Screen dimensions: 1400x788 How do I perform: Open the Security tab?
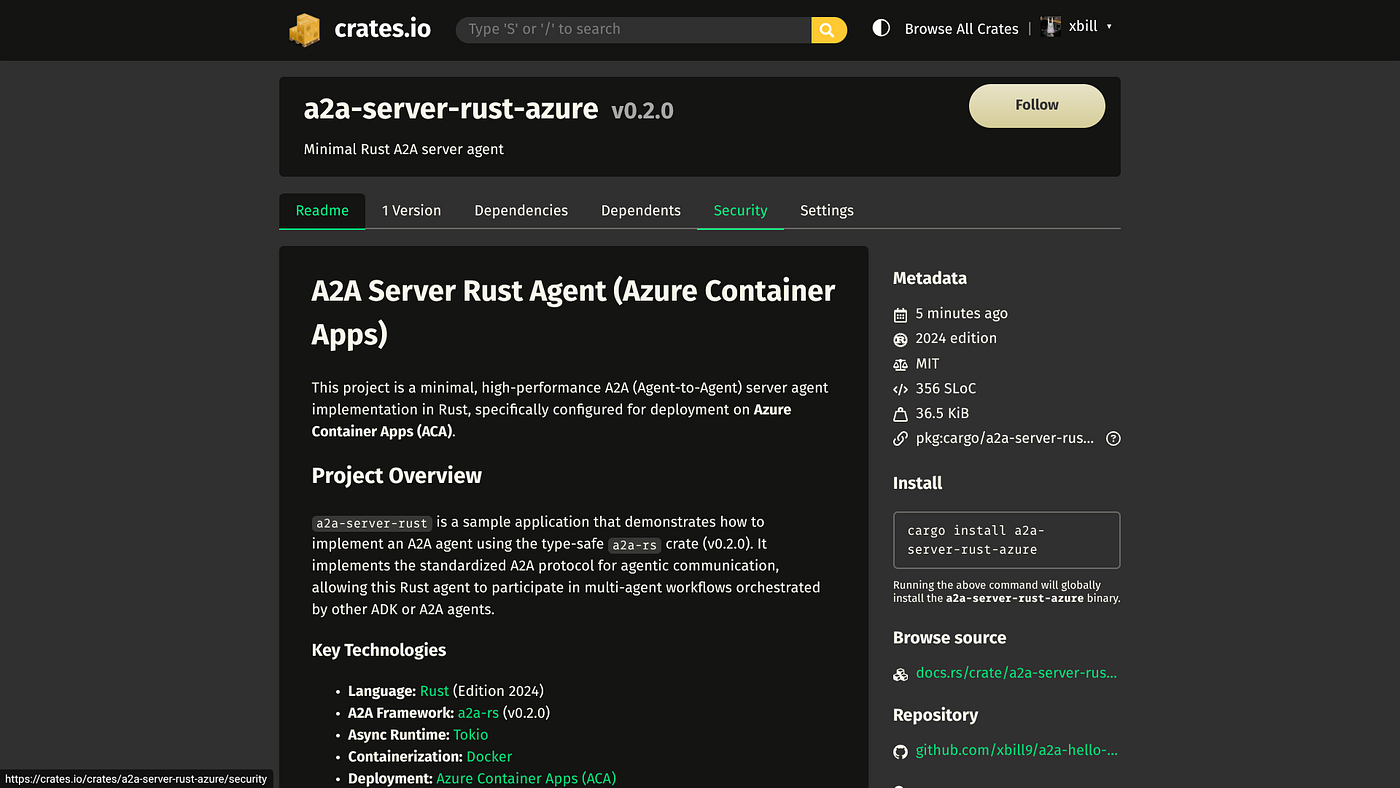coord(740,211)
